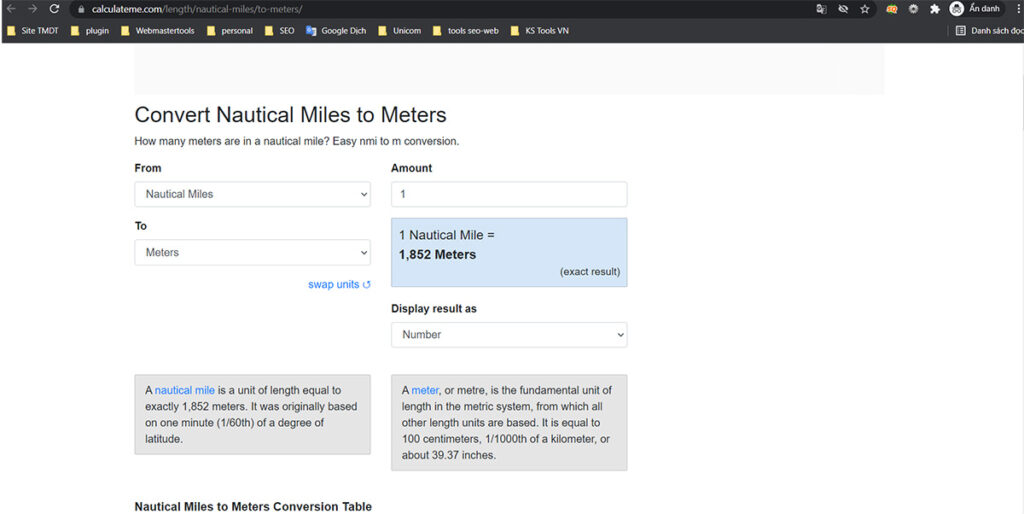Click the crossed-out eye tracking icon

click(x=843, y=9)
